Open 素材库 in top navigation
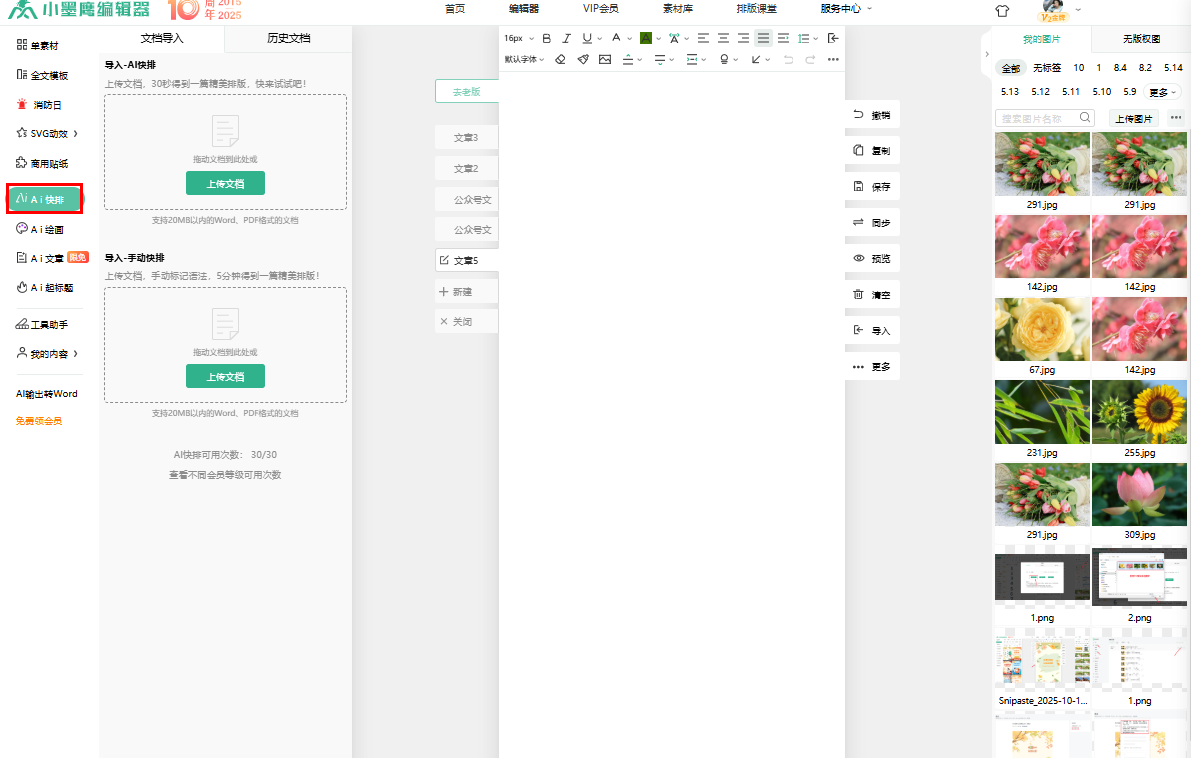This screenshot has width=1191, height=758. tap(678, 8)
